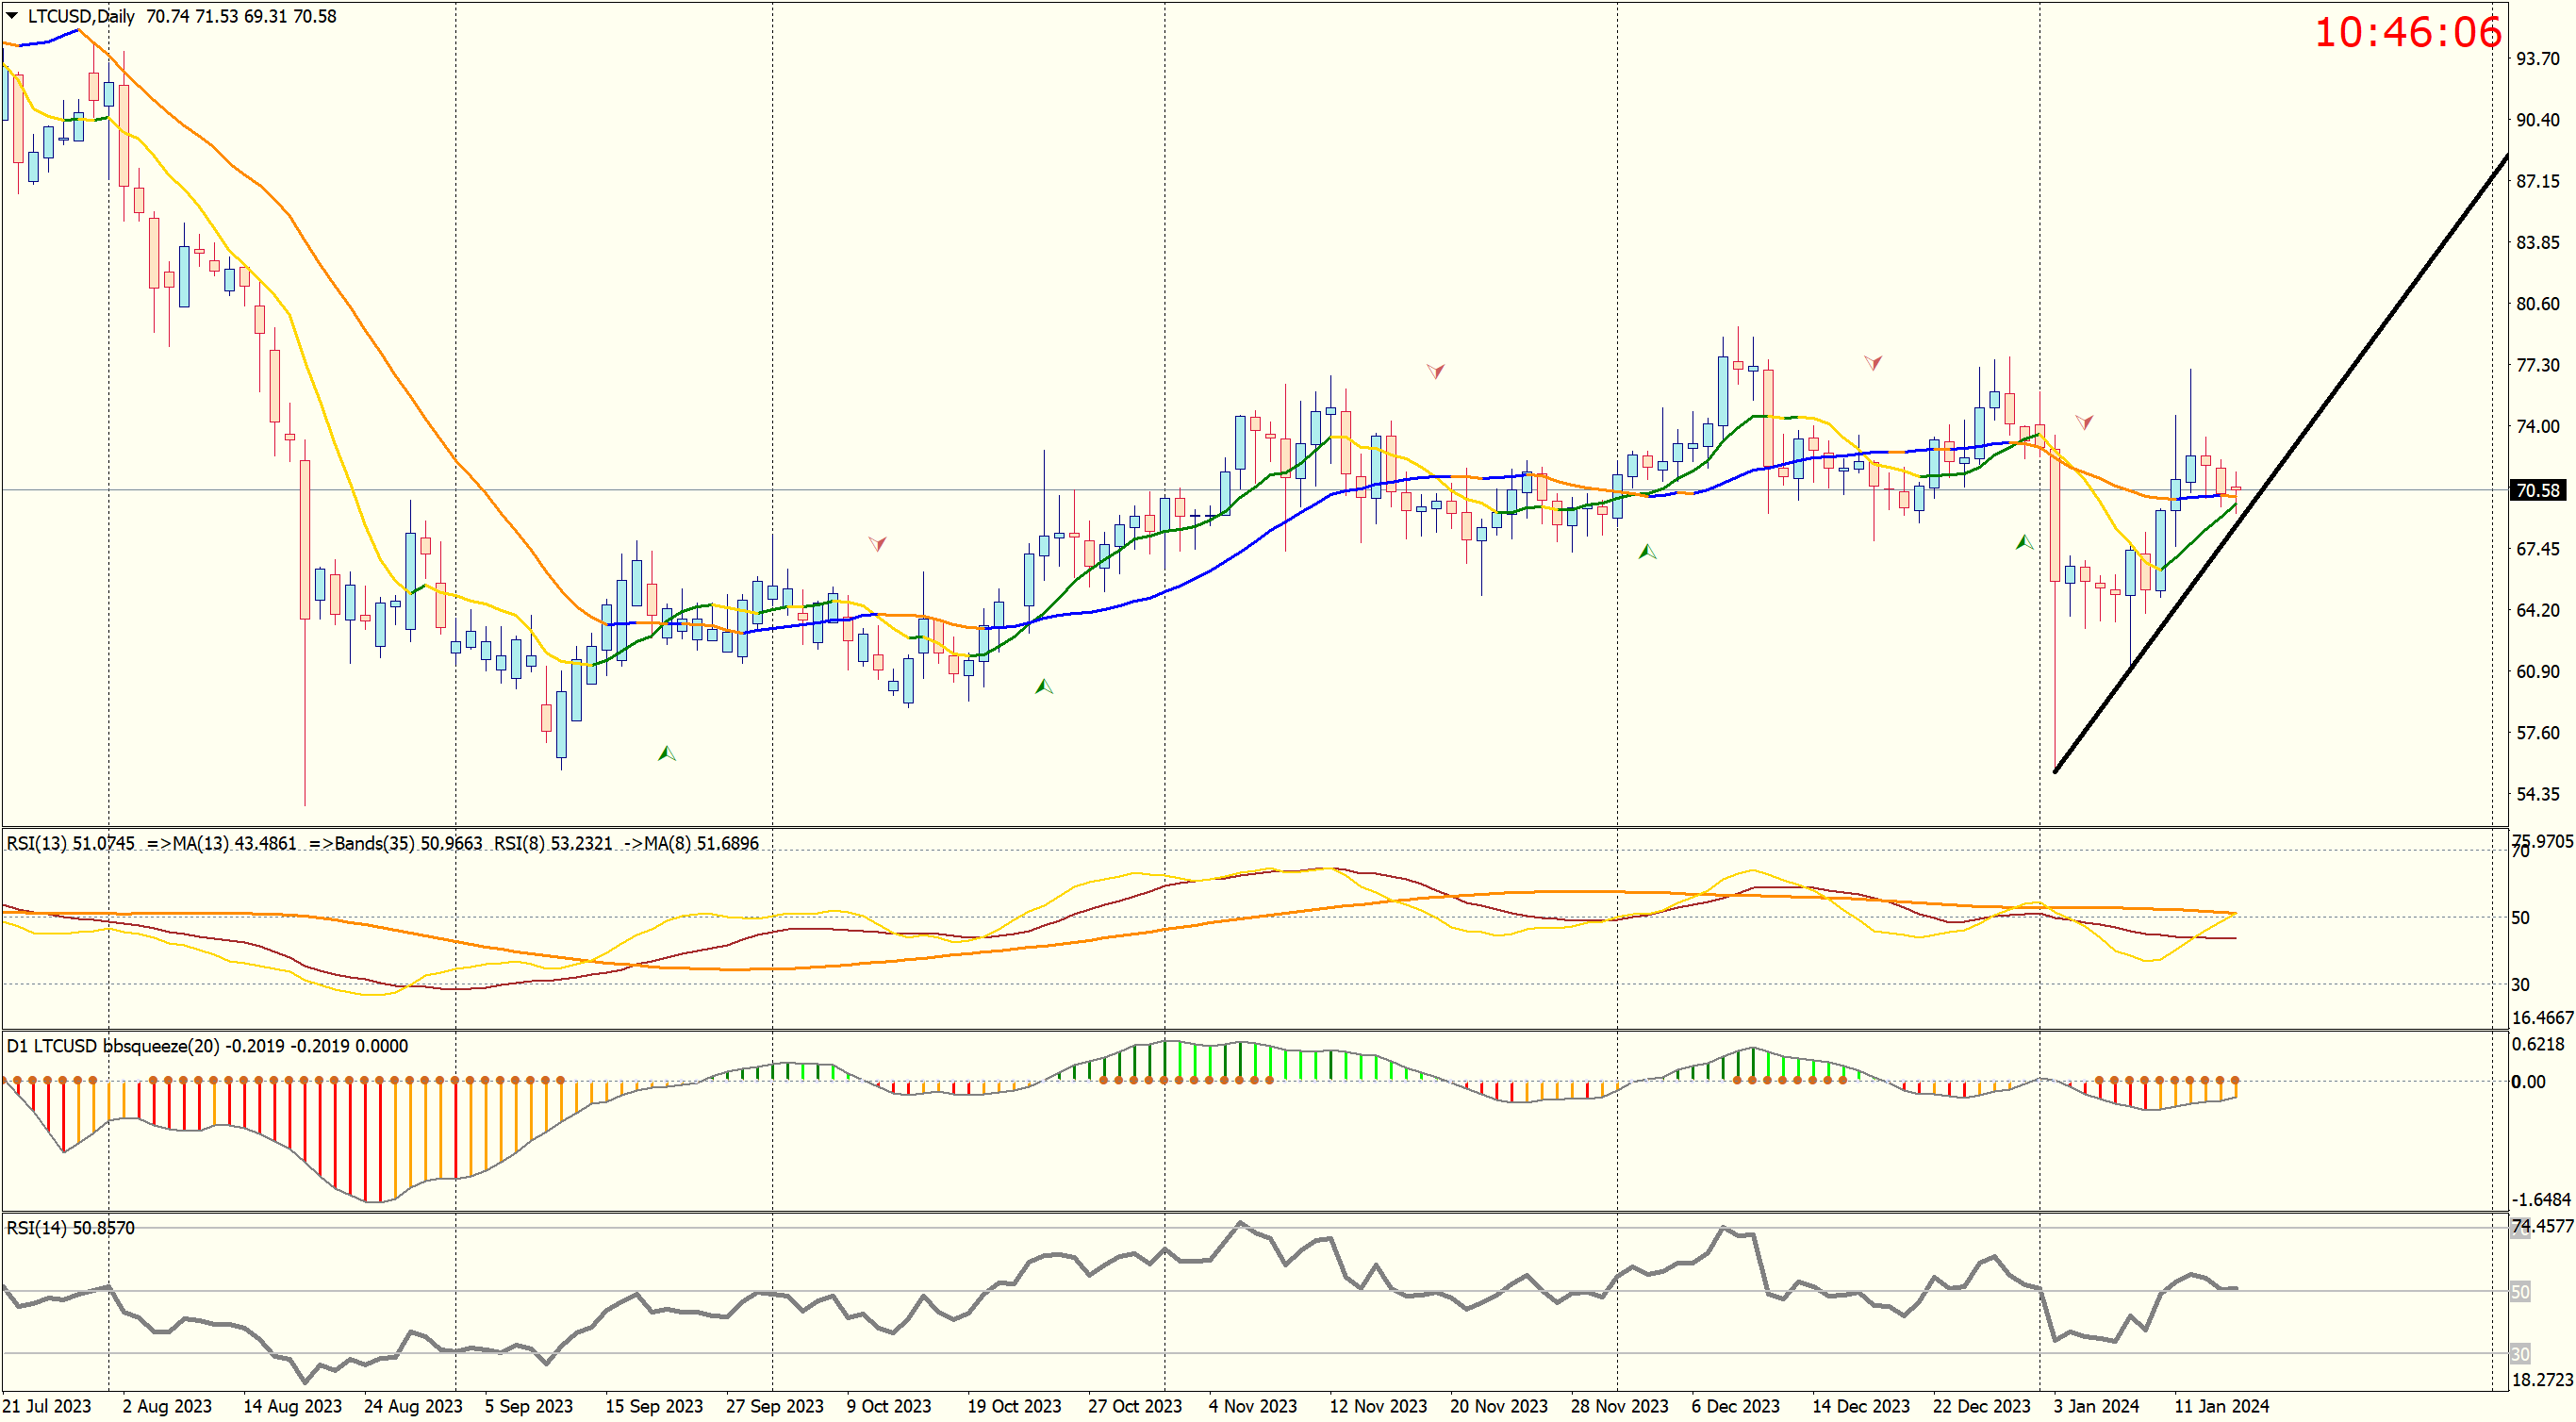Screen dimensions: 2576x1422
Task: Open the dropdown triangle beside LTCUSD,Daily
Action: tap(12, 16)
